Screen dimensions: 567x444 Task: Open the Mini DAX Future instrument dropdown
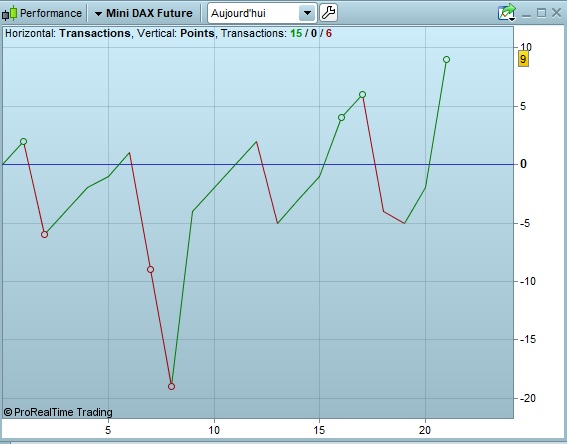pos(144,13)
